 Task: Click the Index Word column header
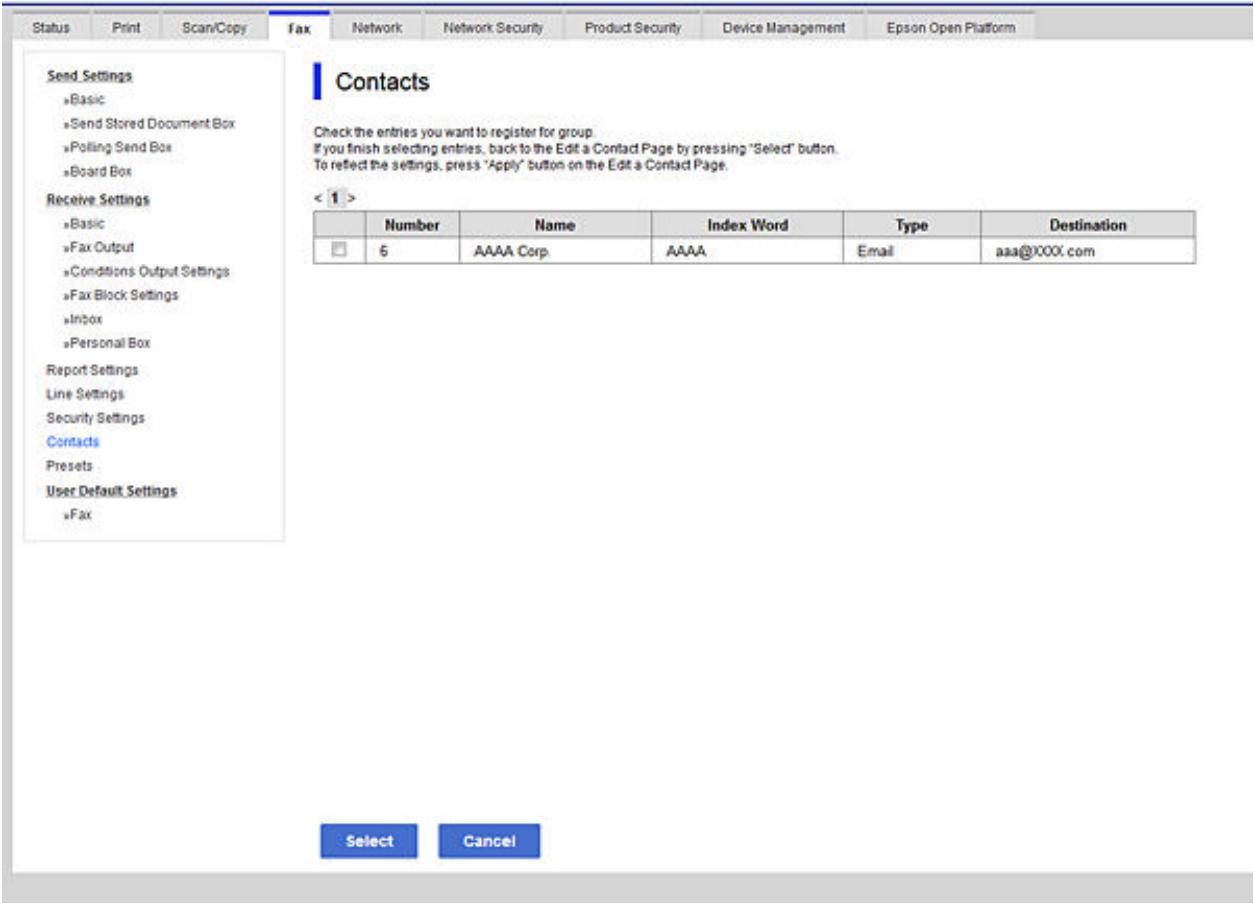click(747, 226)
